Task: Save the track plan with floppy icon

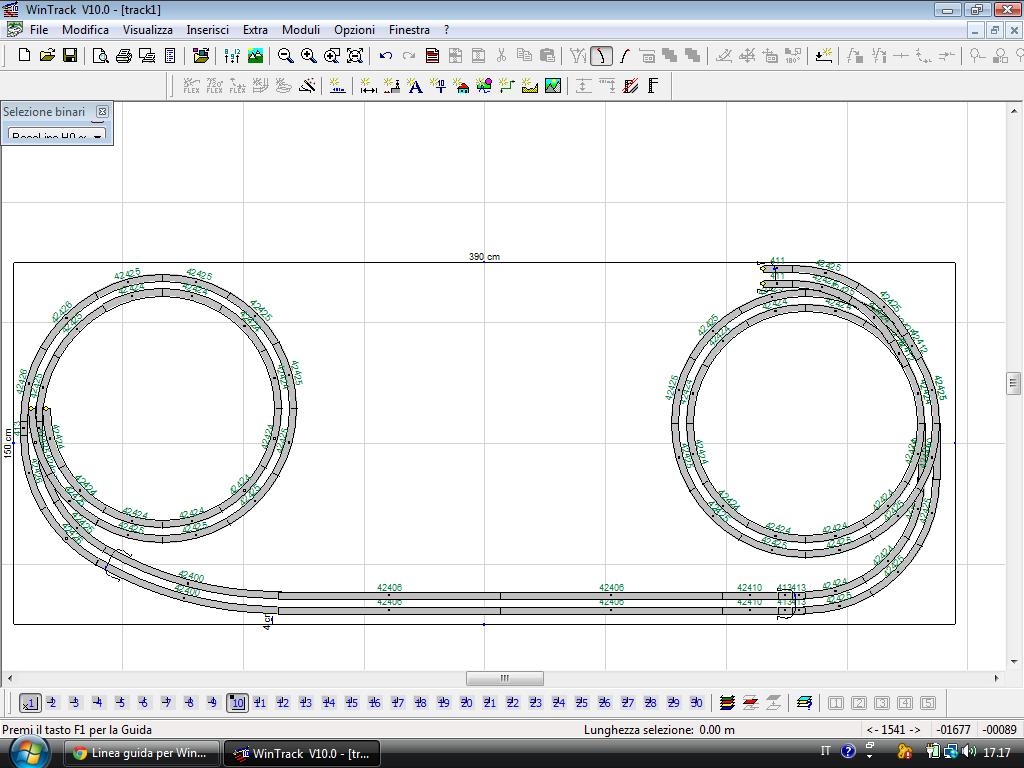Action: (70, 56)
